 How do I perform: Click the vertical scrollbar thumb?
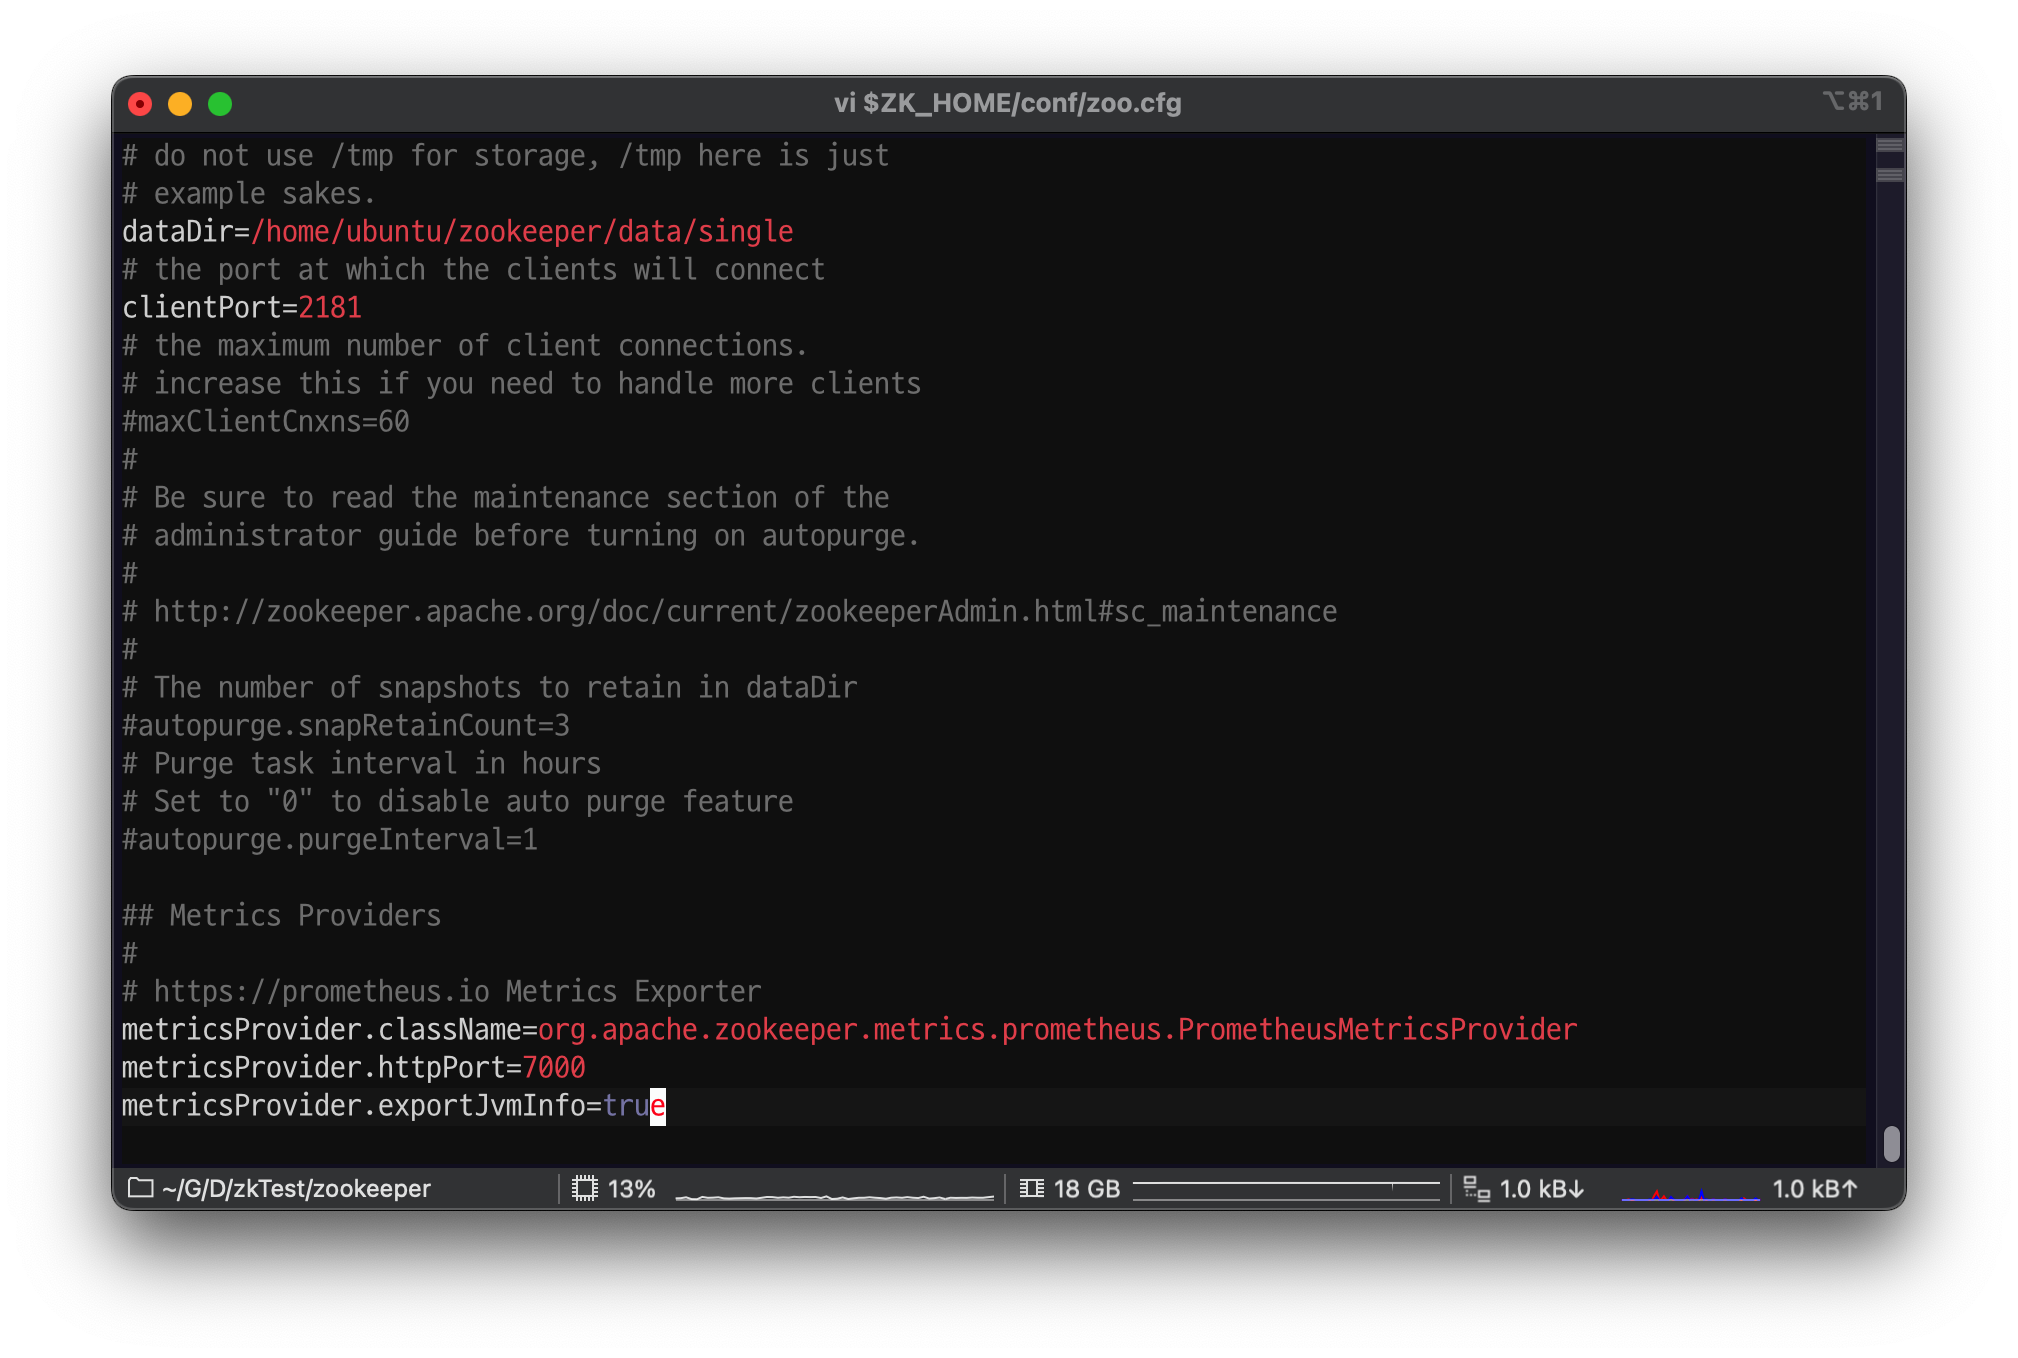pos(1891,1143)
